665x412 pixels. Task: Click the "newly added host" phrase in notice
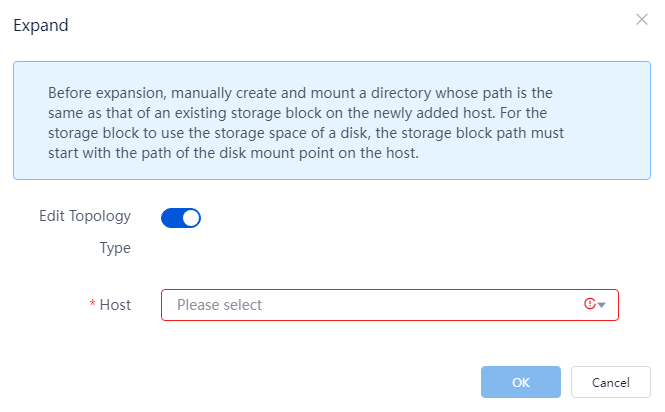tap(440, 113)
